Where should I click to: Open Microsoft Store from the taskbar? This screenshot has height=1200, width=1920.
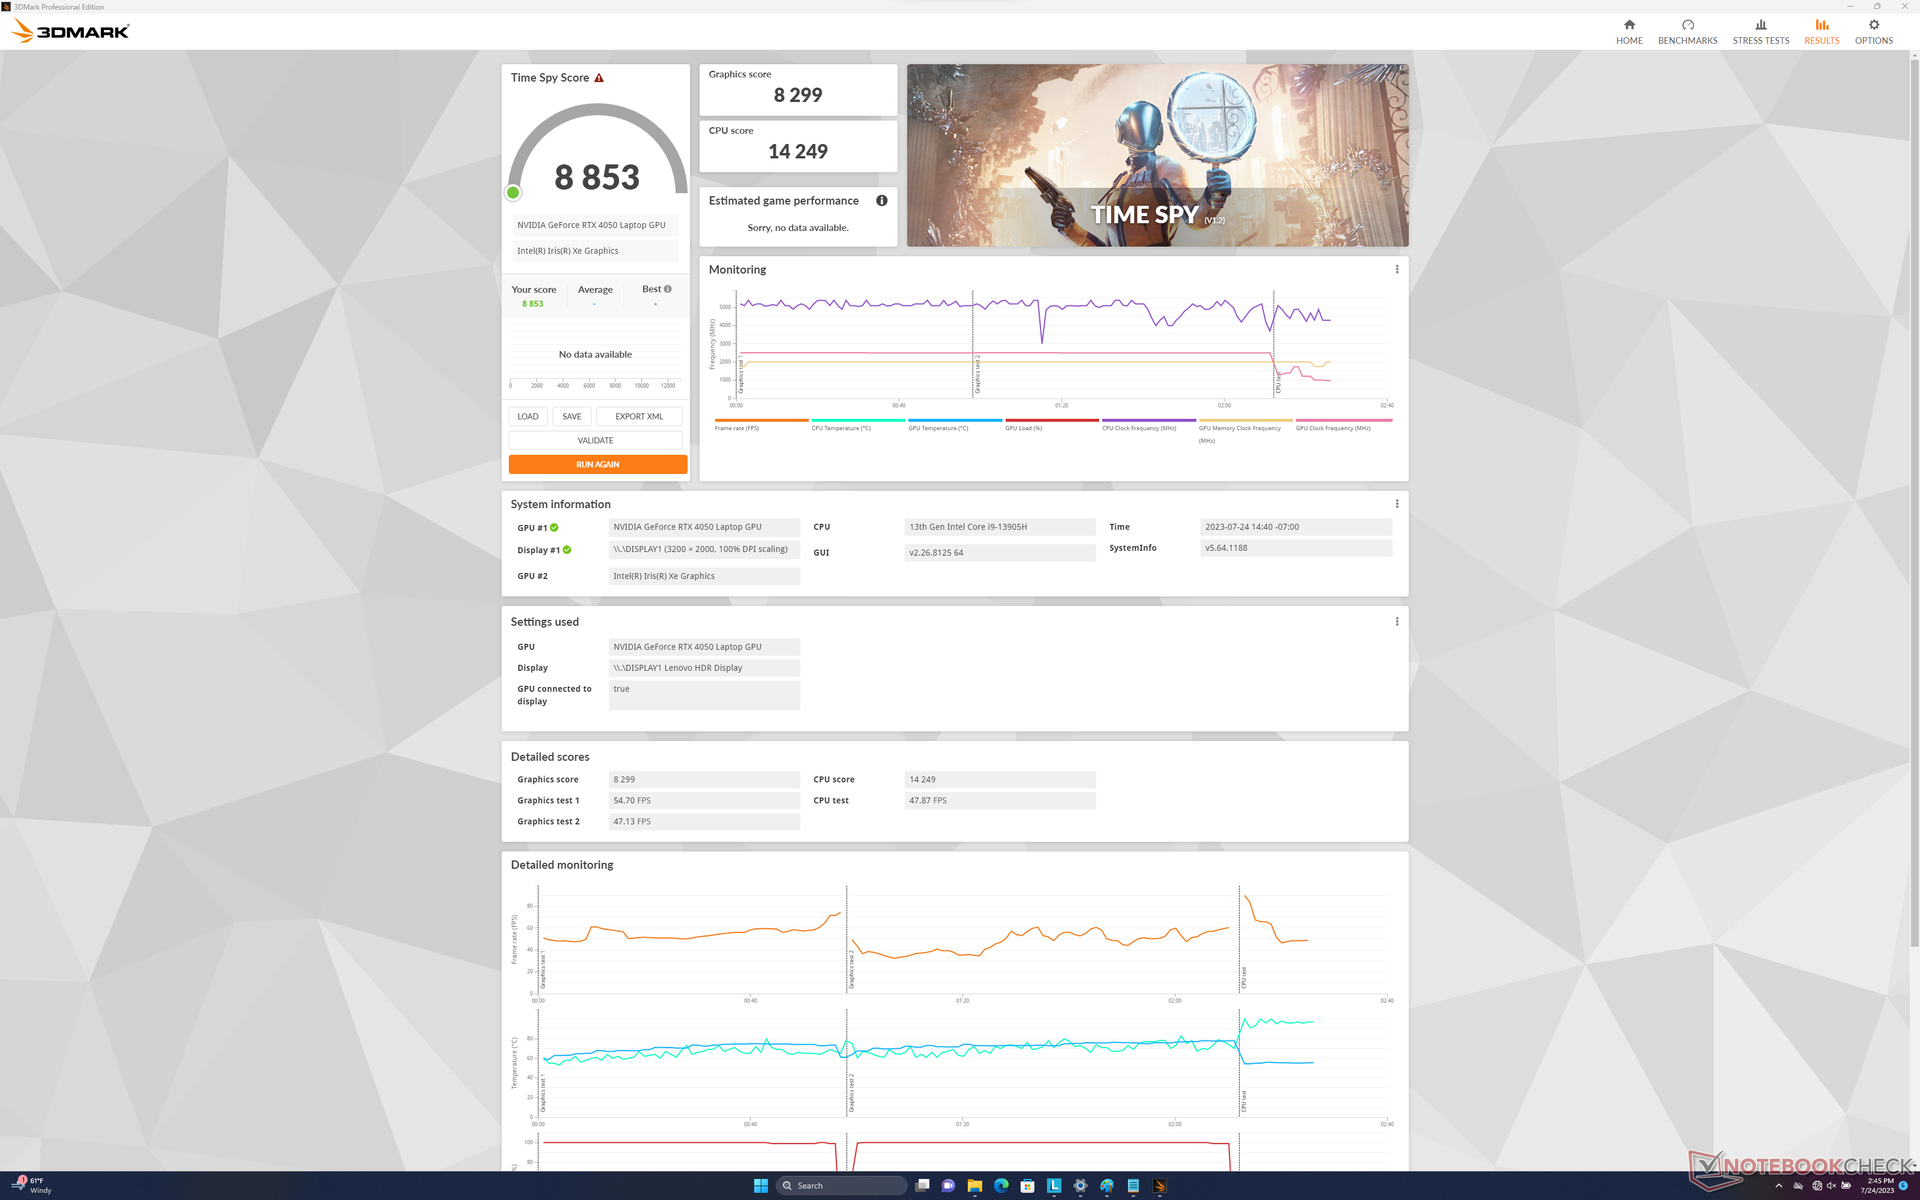[x=1027, y=1186]
